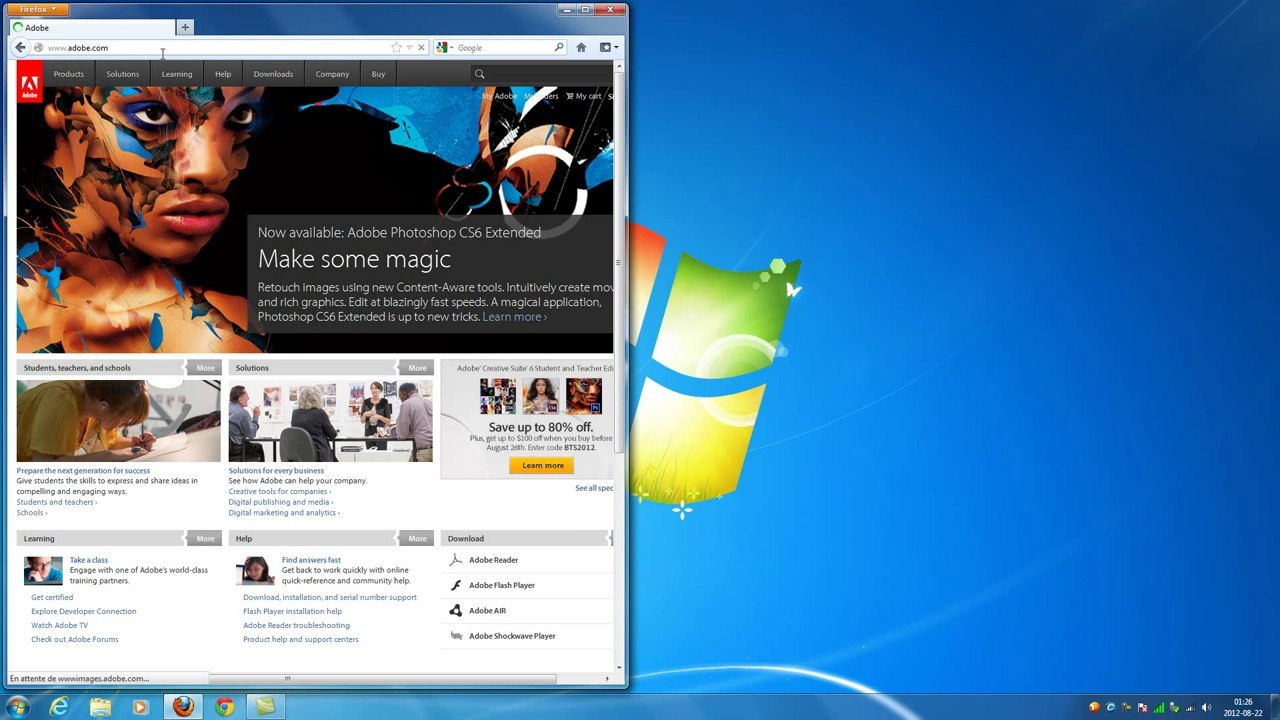Open the Buy menu
1280x720 pixels.
[x=378, y=74]
